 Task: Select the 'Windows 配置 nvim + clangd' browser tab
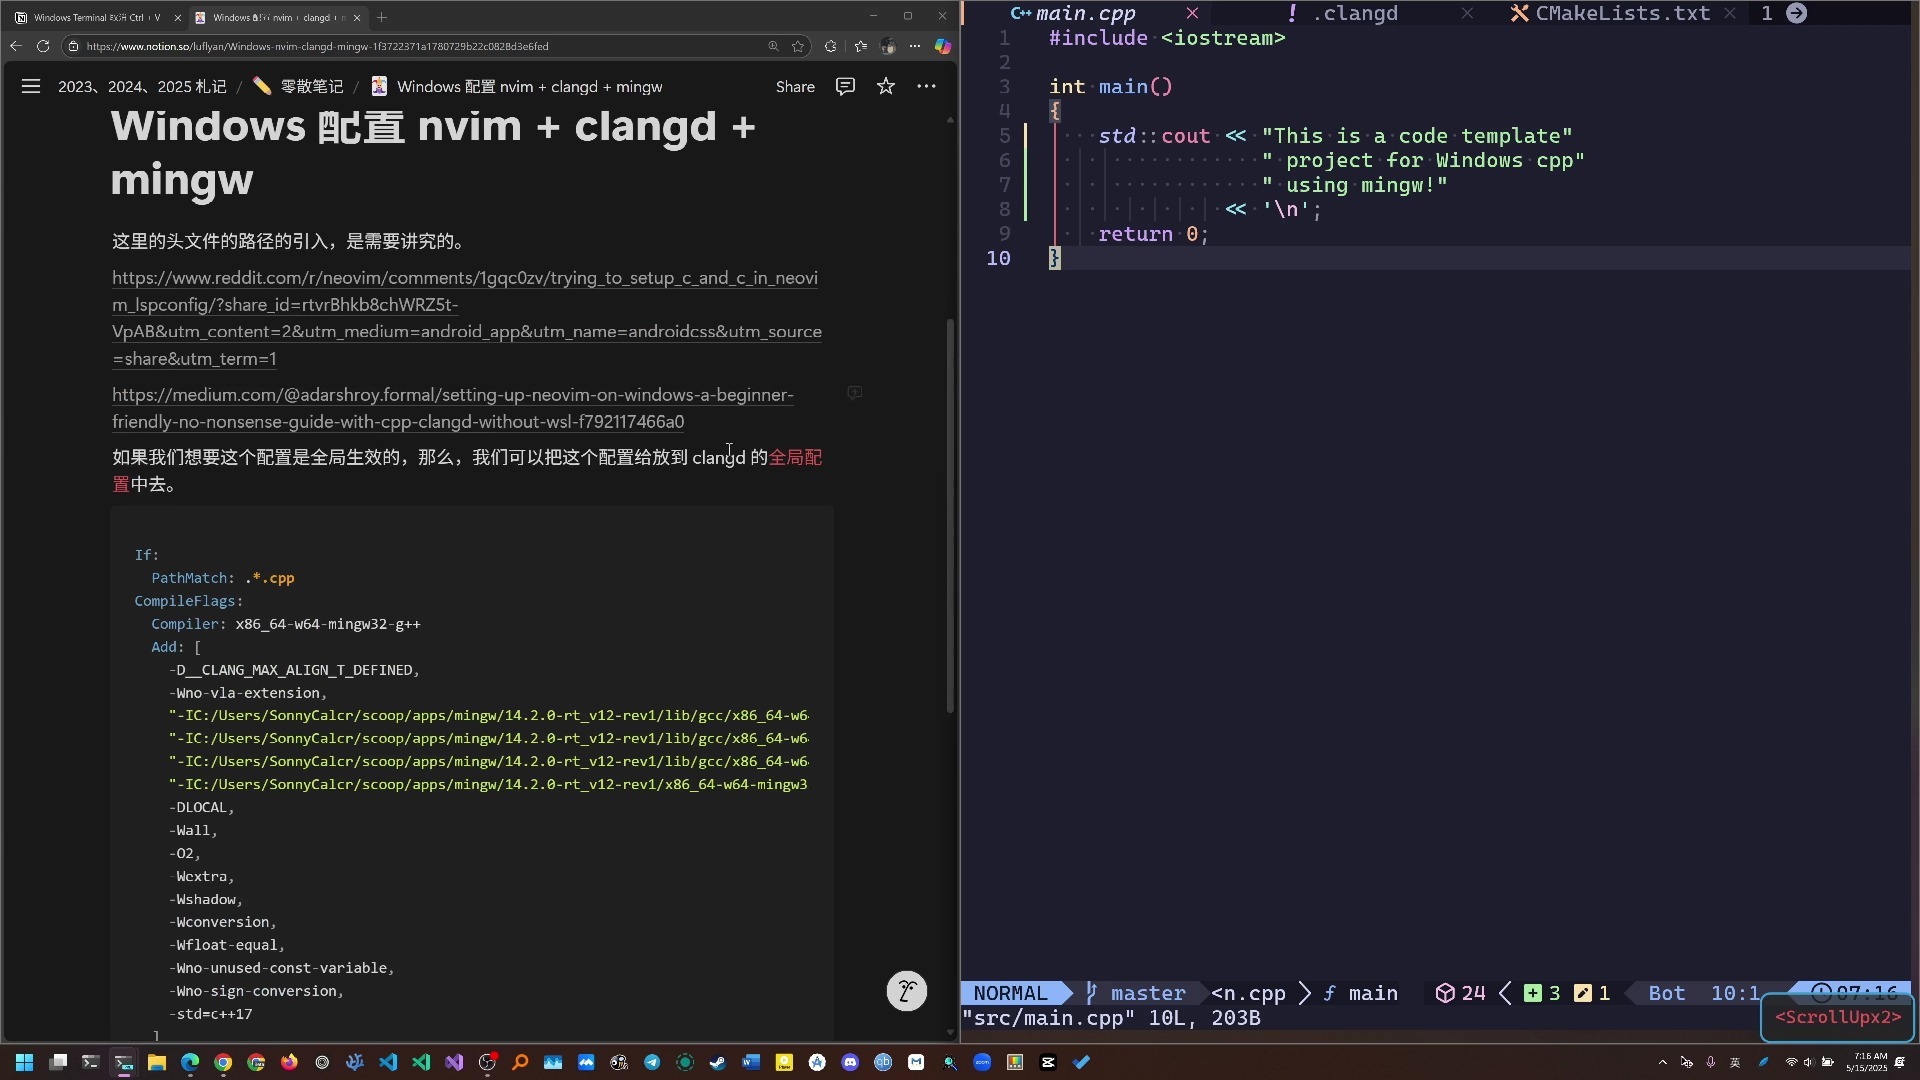click(x=277, y=17)
